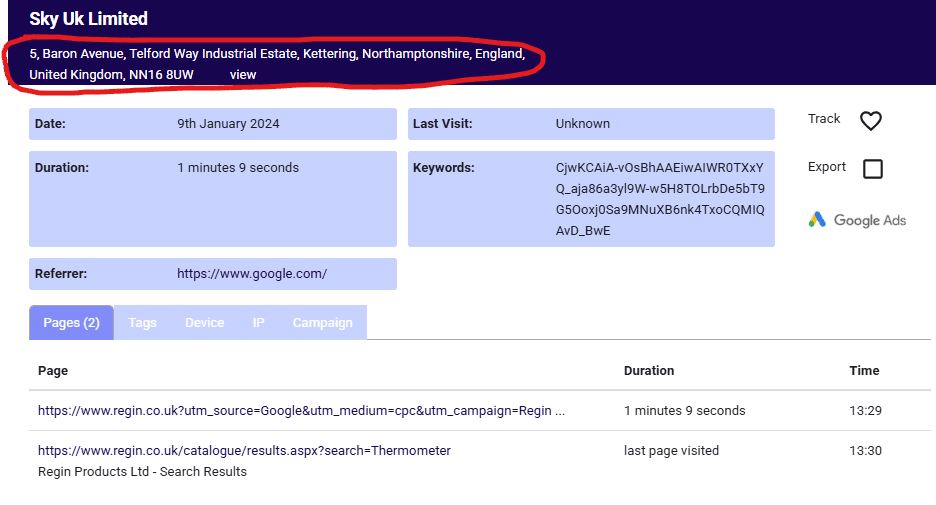Click the Keywords value starting CjwKCAiA
936x505 pixels.
pos(660,199)
